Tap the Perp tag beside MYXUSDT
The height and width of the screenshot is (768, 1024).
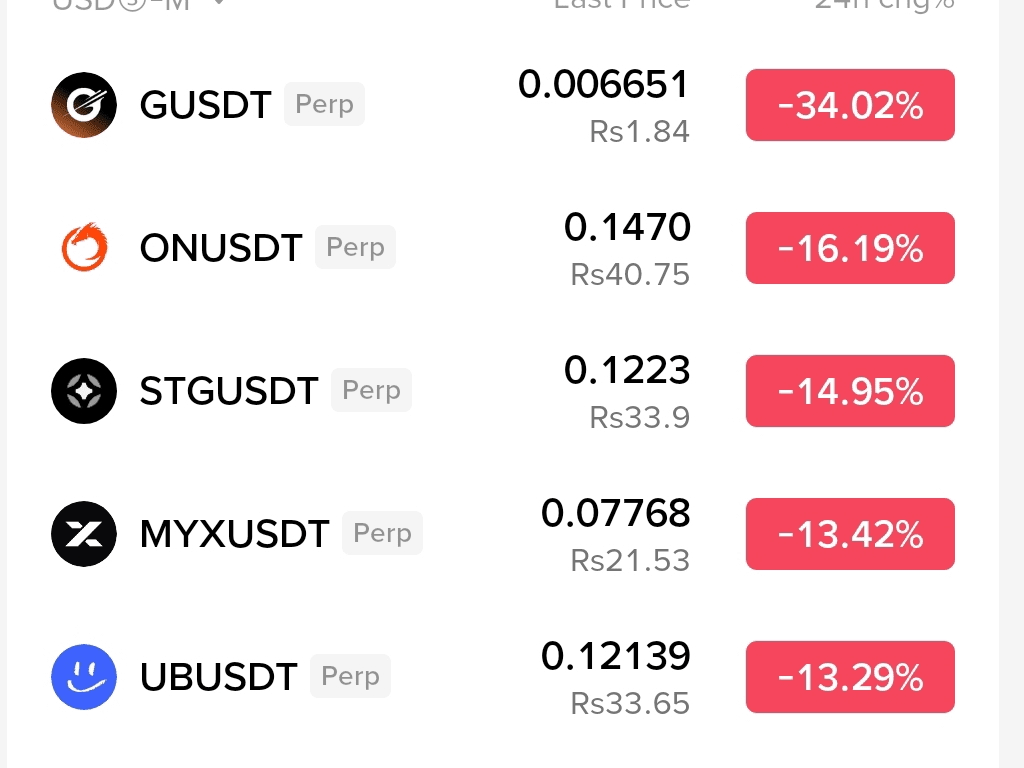pyautogui.click(x=382, y=533)
